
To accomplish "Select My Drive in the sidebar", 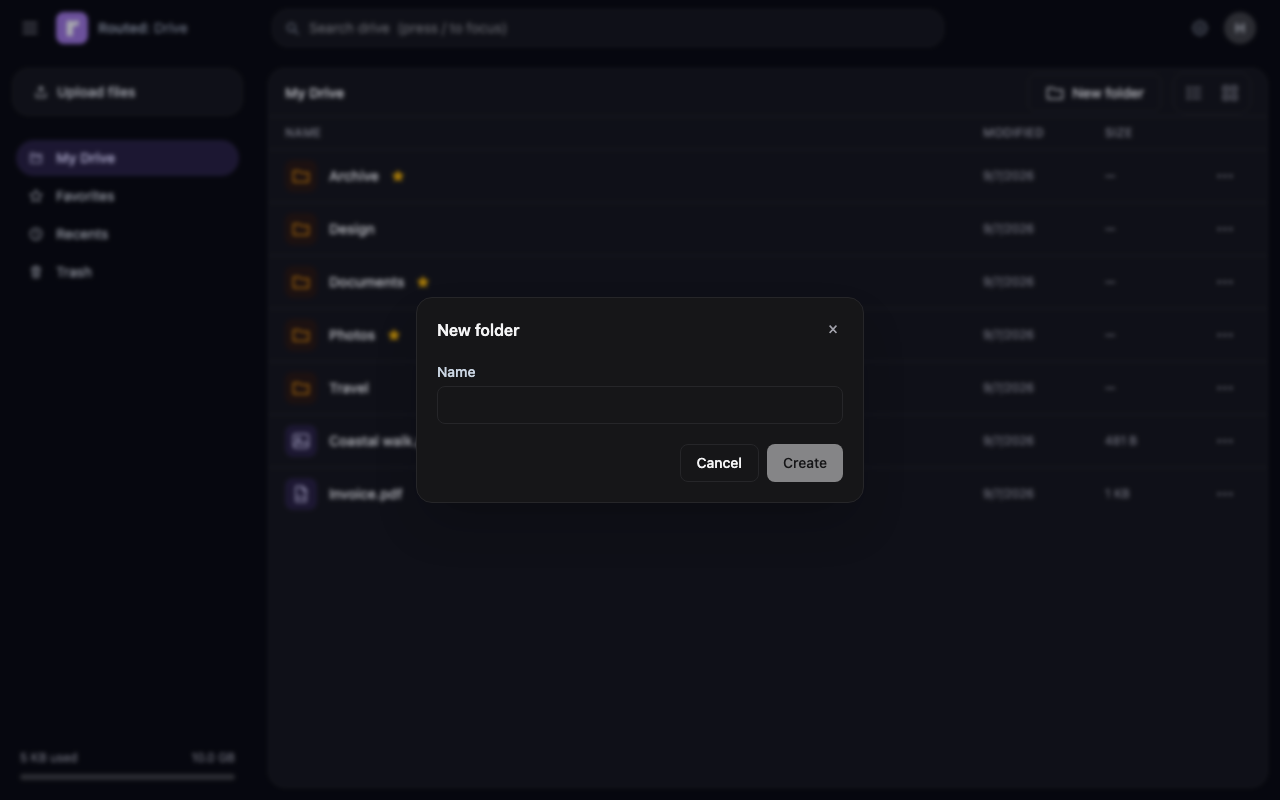I will pyautogui.click(x=127, y=158).
